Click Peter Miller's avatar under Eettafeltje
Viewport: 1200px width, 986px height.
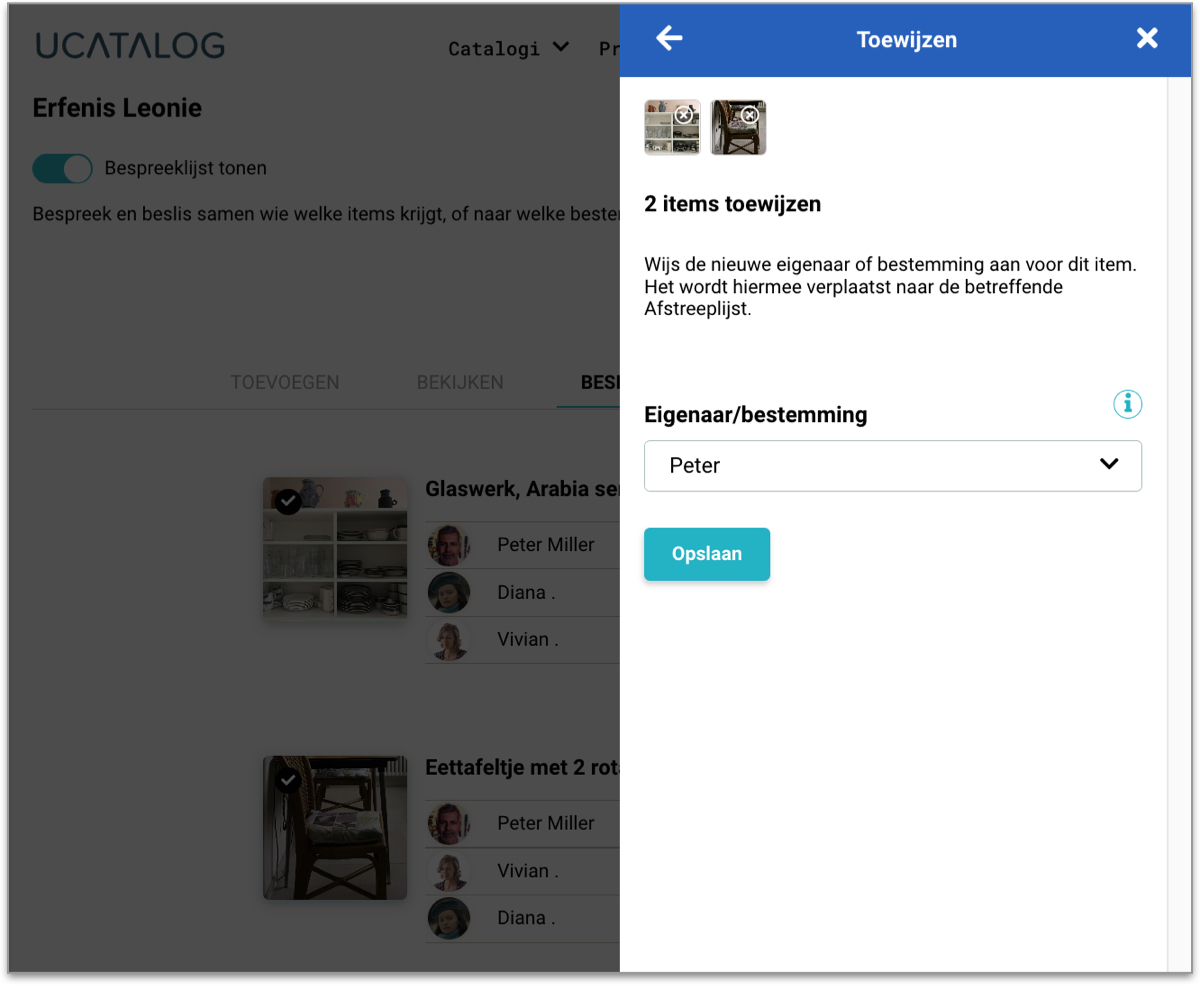point(449,823)
